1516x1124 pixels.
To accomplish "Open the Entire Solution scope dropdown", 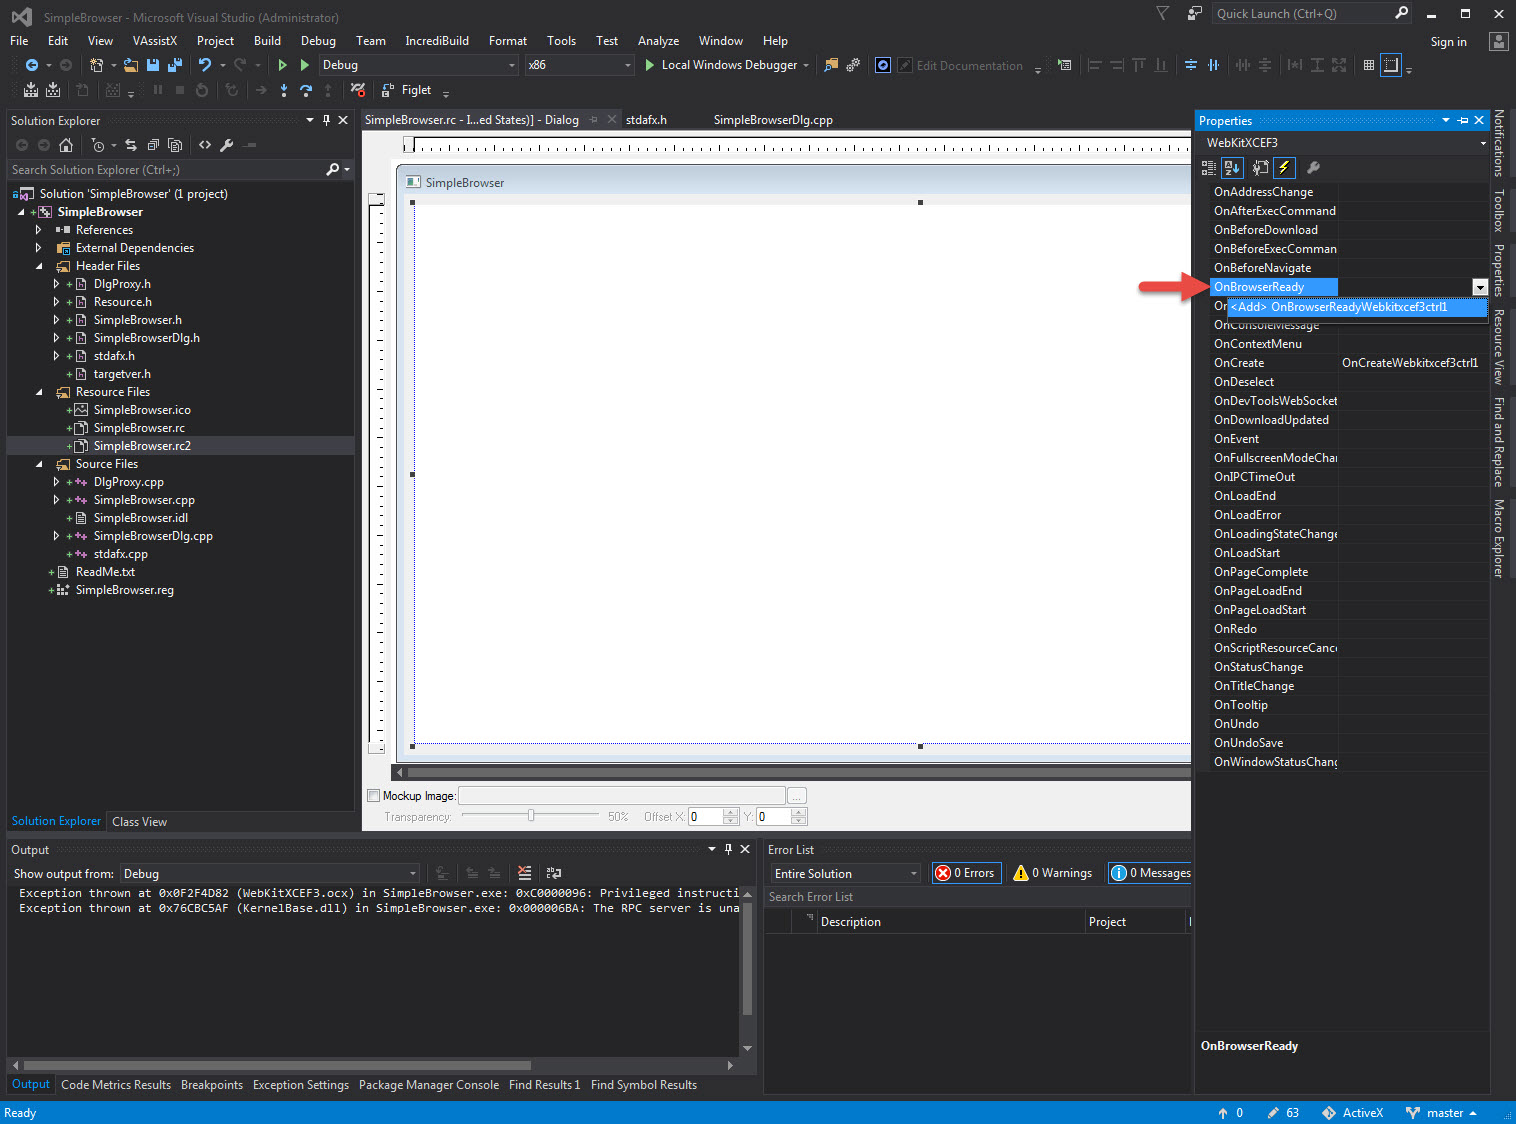I will [845, 874].
